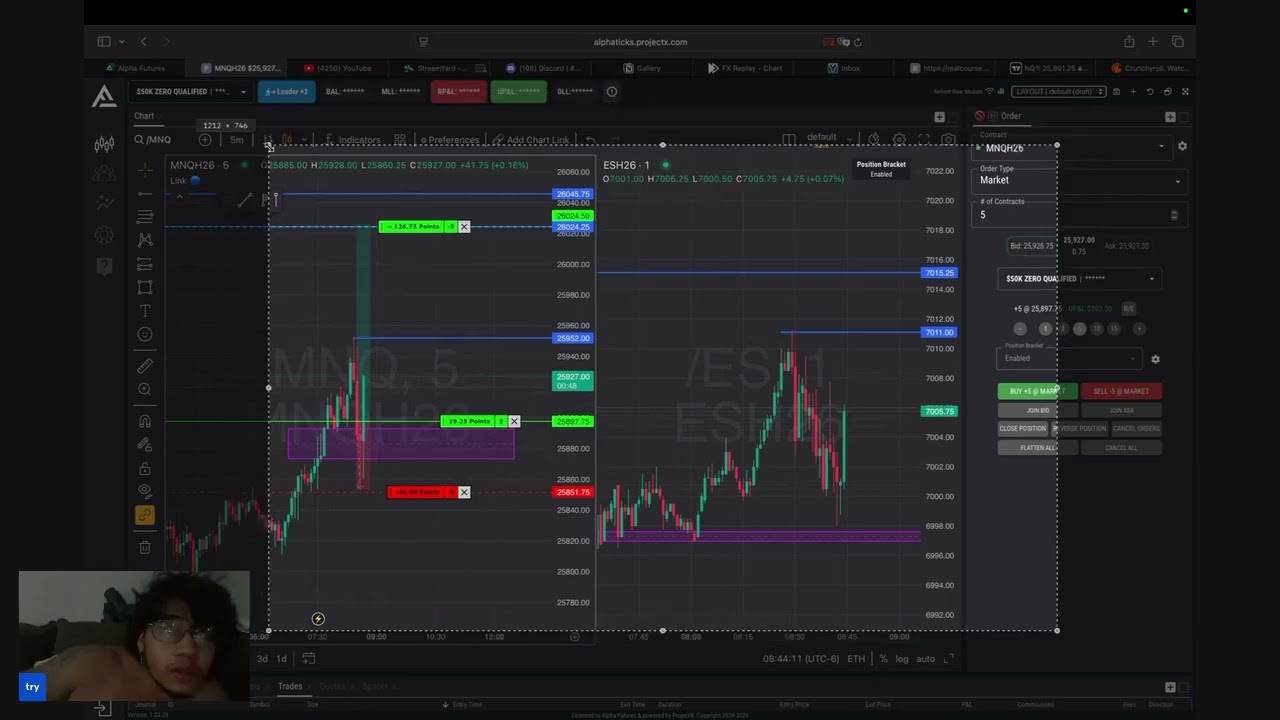Switch to the YouTube browser tab
The height and width of the screenshot is (720, 1280).
pyautogui.click(x=337, y=68)
